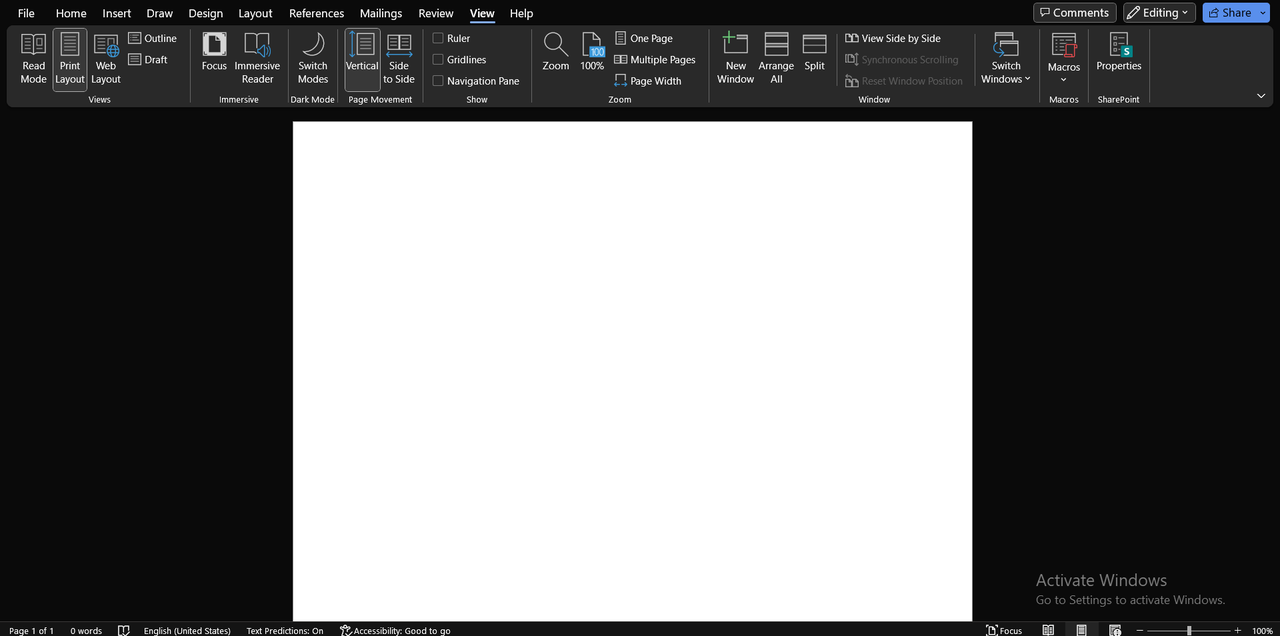Switch to the Draw tab

pyautogui.click(x=160, y=13)
